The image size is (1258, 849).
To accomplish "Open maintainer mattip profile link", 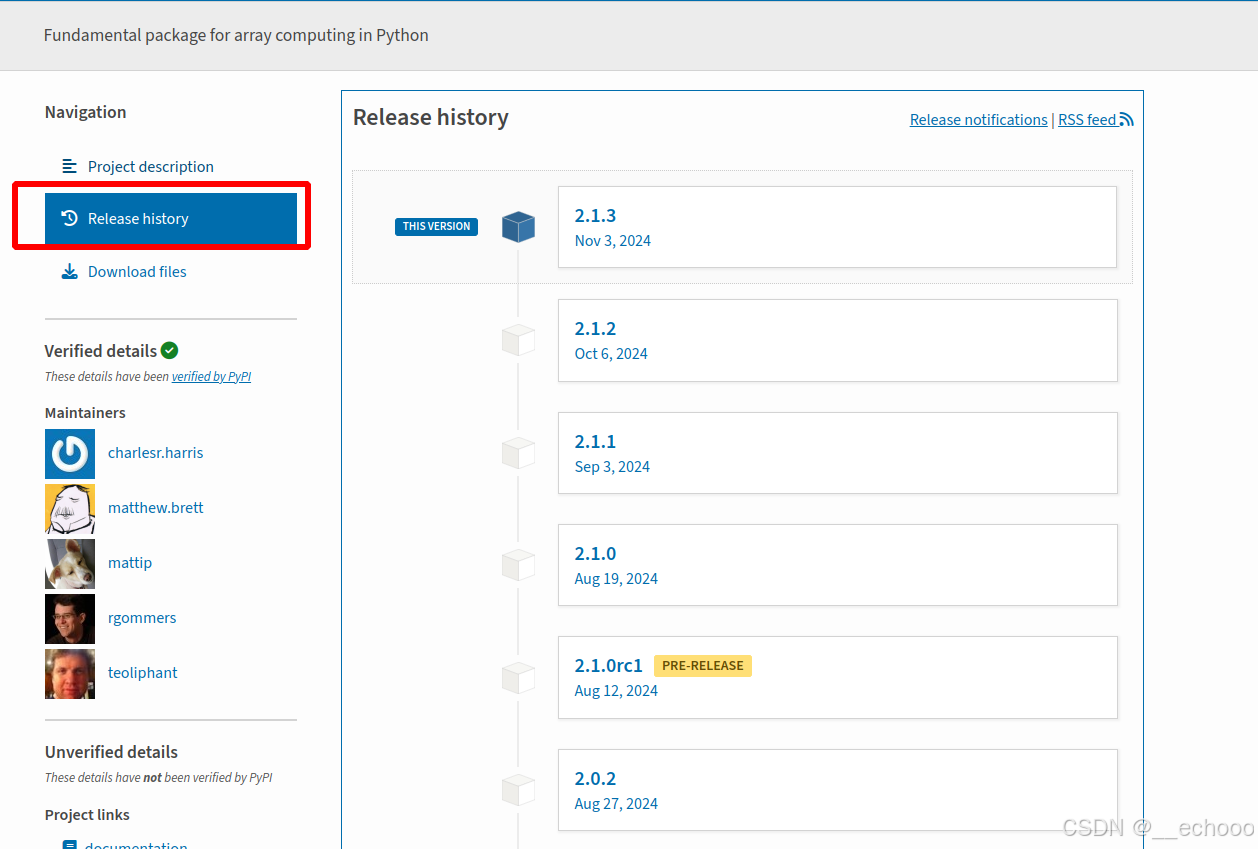I will [130, 562].
